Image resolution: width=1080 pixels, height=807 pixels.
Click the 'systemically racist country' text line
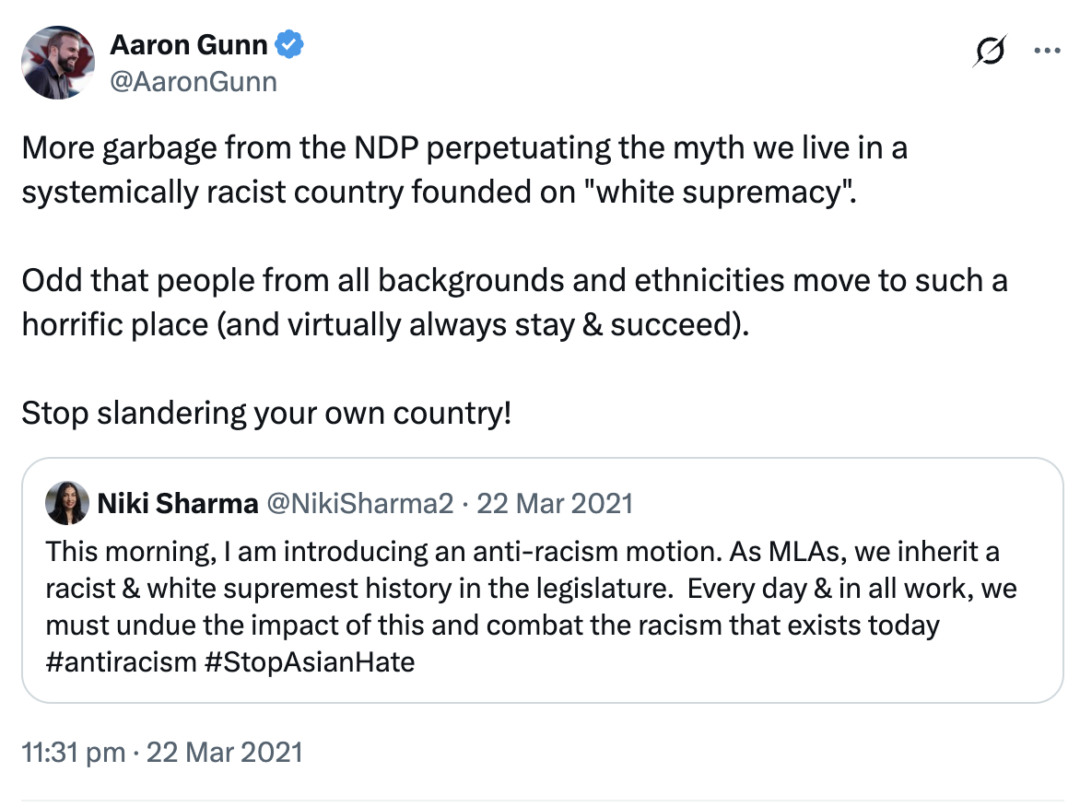[x=440, y=190]
